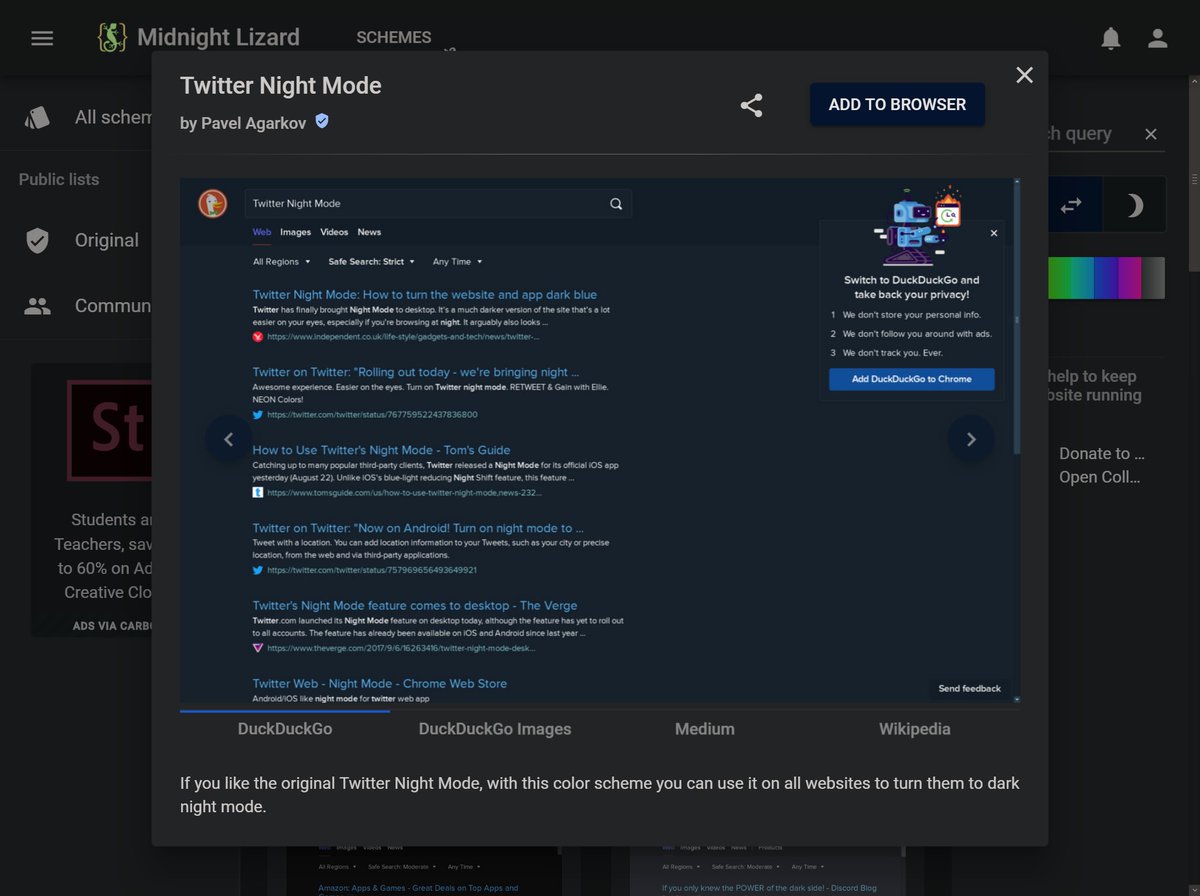Viewport: 1200px width, 896px height.
Task: Open the notifications bell
Action: pyautogui.click(x=1110, y=38)
